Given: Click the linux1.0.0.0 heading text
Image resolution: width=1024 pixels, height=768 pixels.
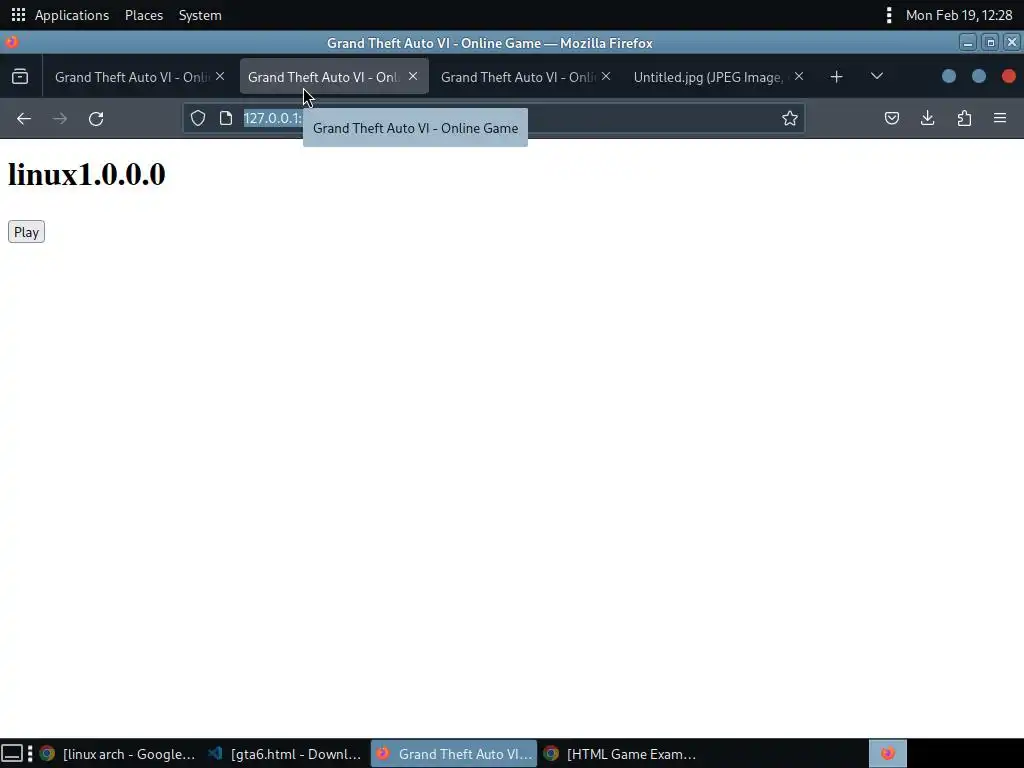Looking at the screenshot, I should click(86, 174).
